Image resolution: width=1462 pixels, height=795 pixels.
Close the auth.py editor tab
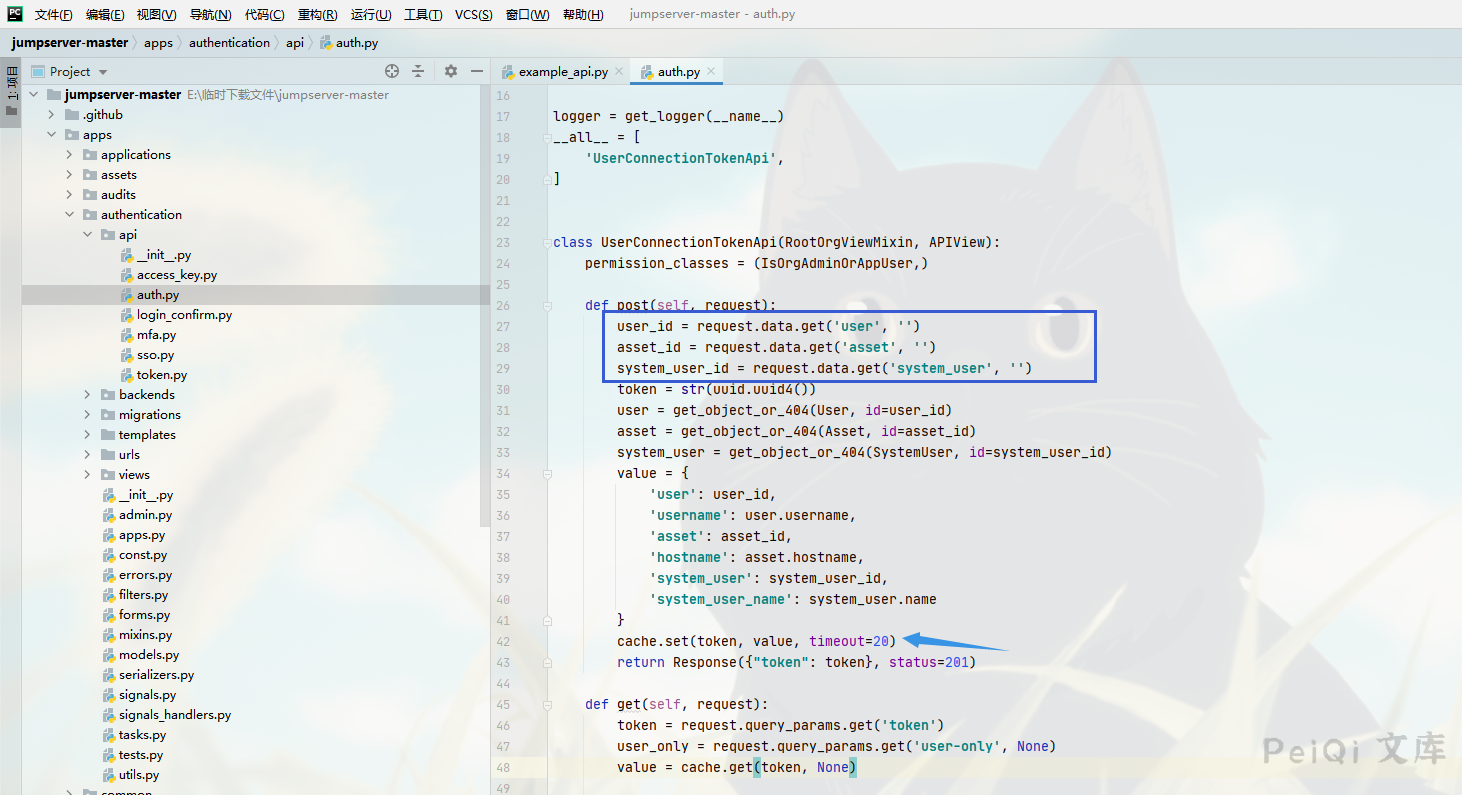711,71
